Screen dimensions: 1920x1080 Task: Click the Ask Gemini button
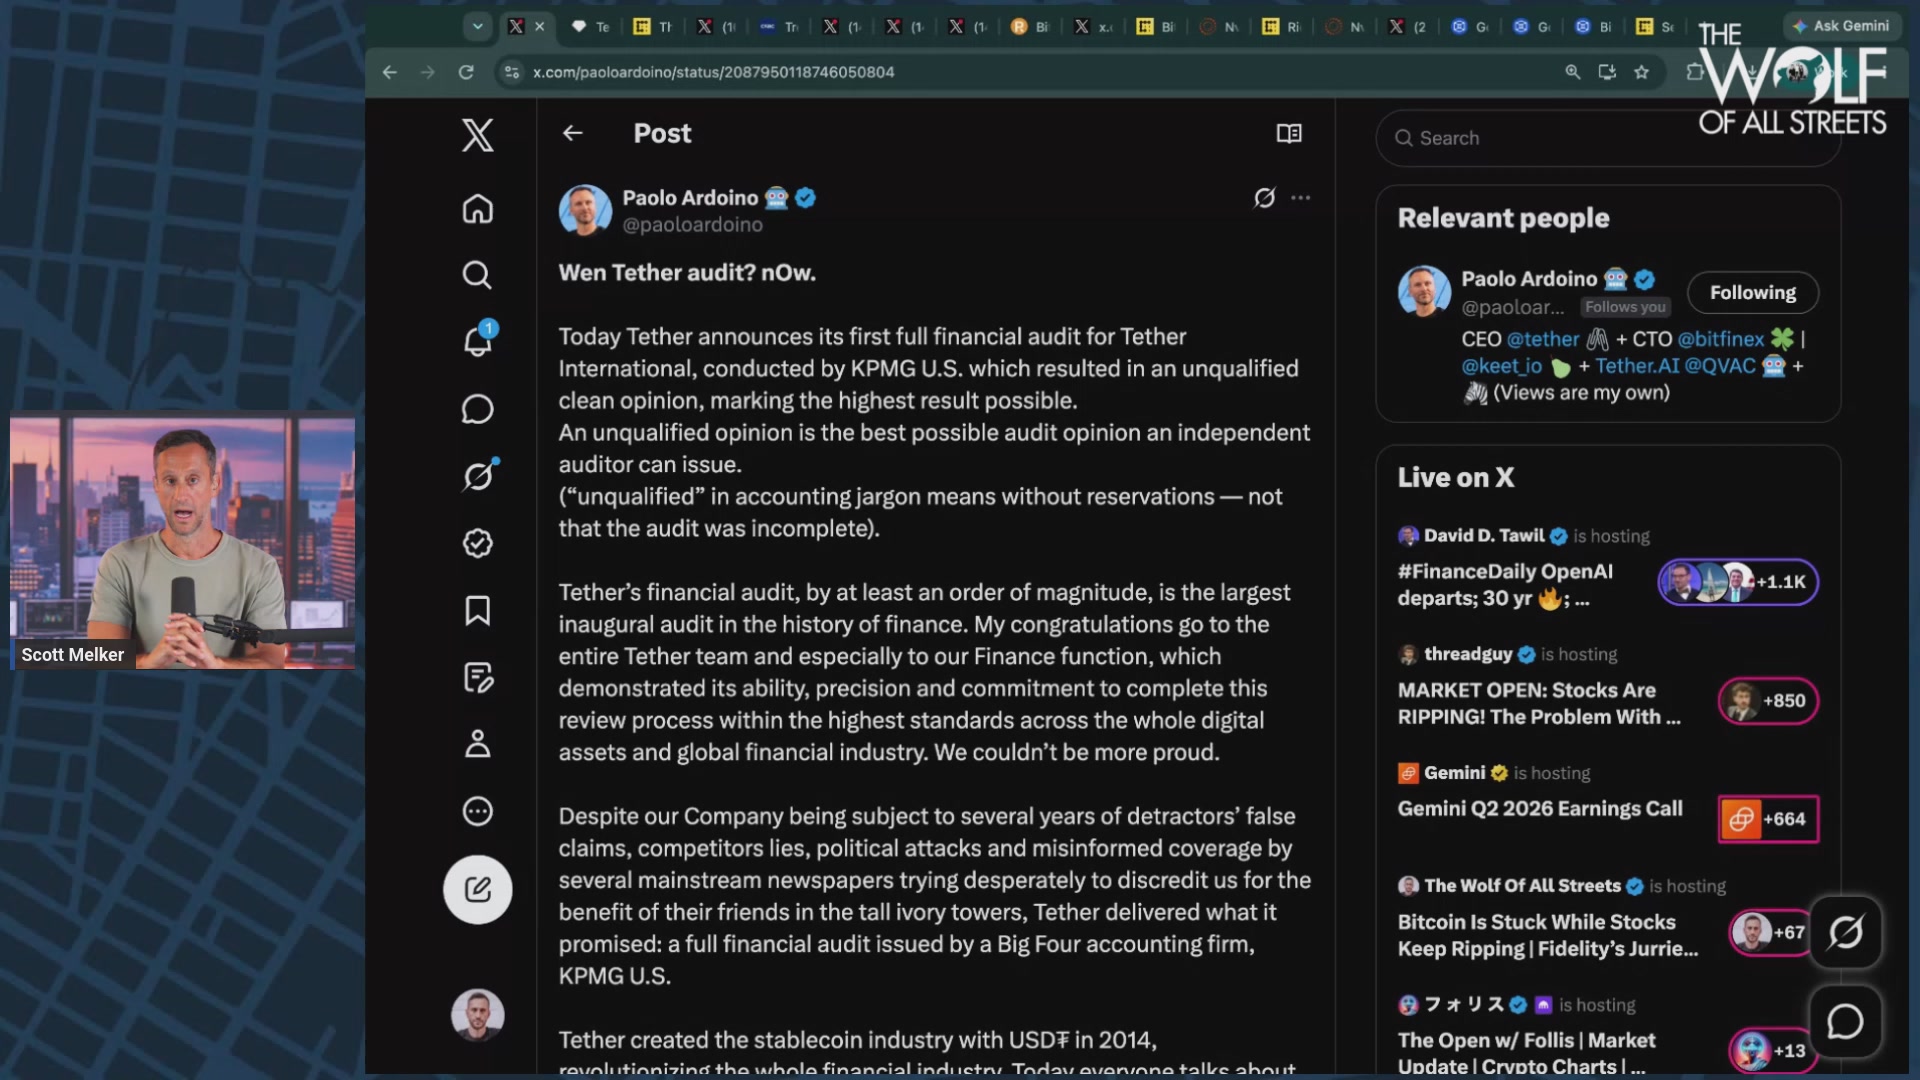pyautogui.click(x=1841, y=26)
